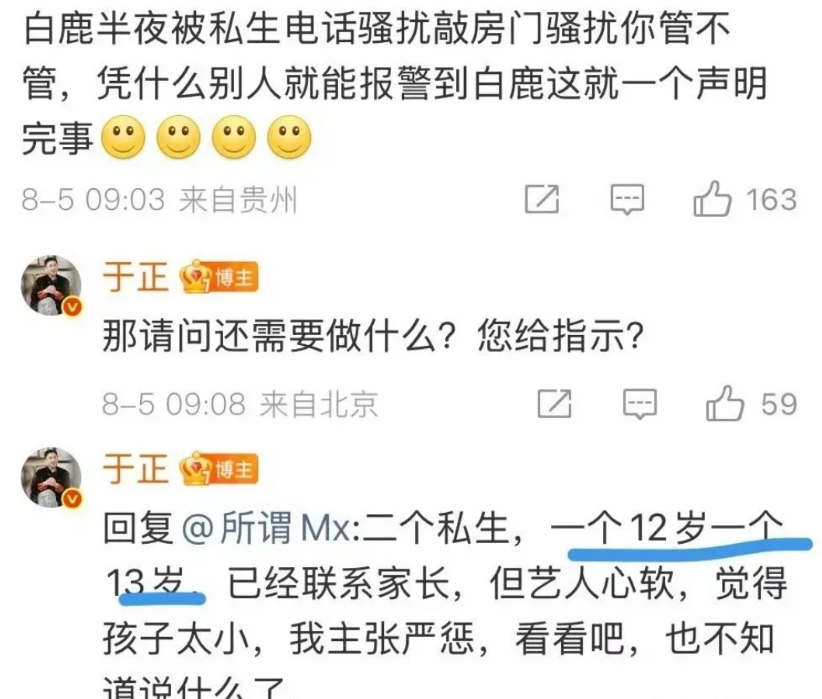Tap verified V badge on the upper 于正 avatar
Viewport: 822px width, 699px height.
[73, 307]
